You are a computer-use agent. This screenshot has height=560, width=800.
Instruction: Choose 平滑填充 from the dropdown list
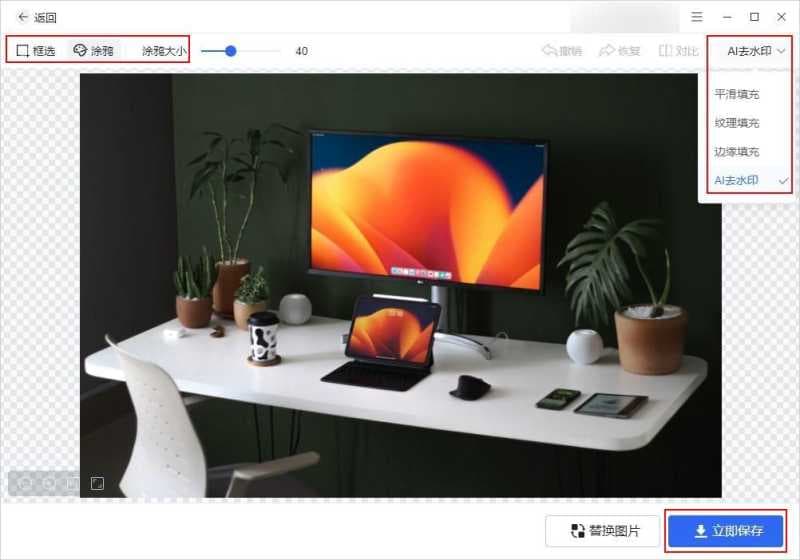point(737,94)
